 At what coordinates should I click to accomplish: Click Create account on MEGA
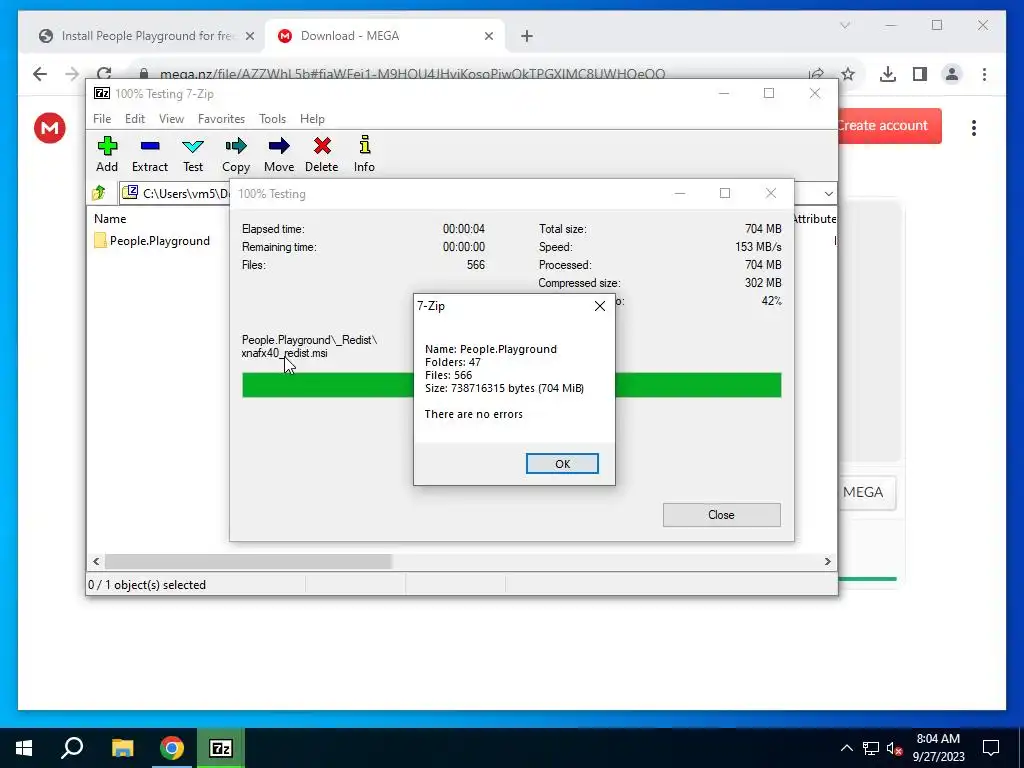[889, 125]
